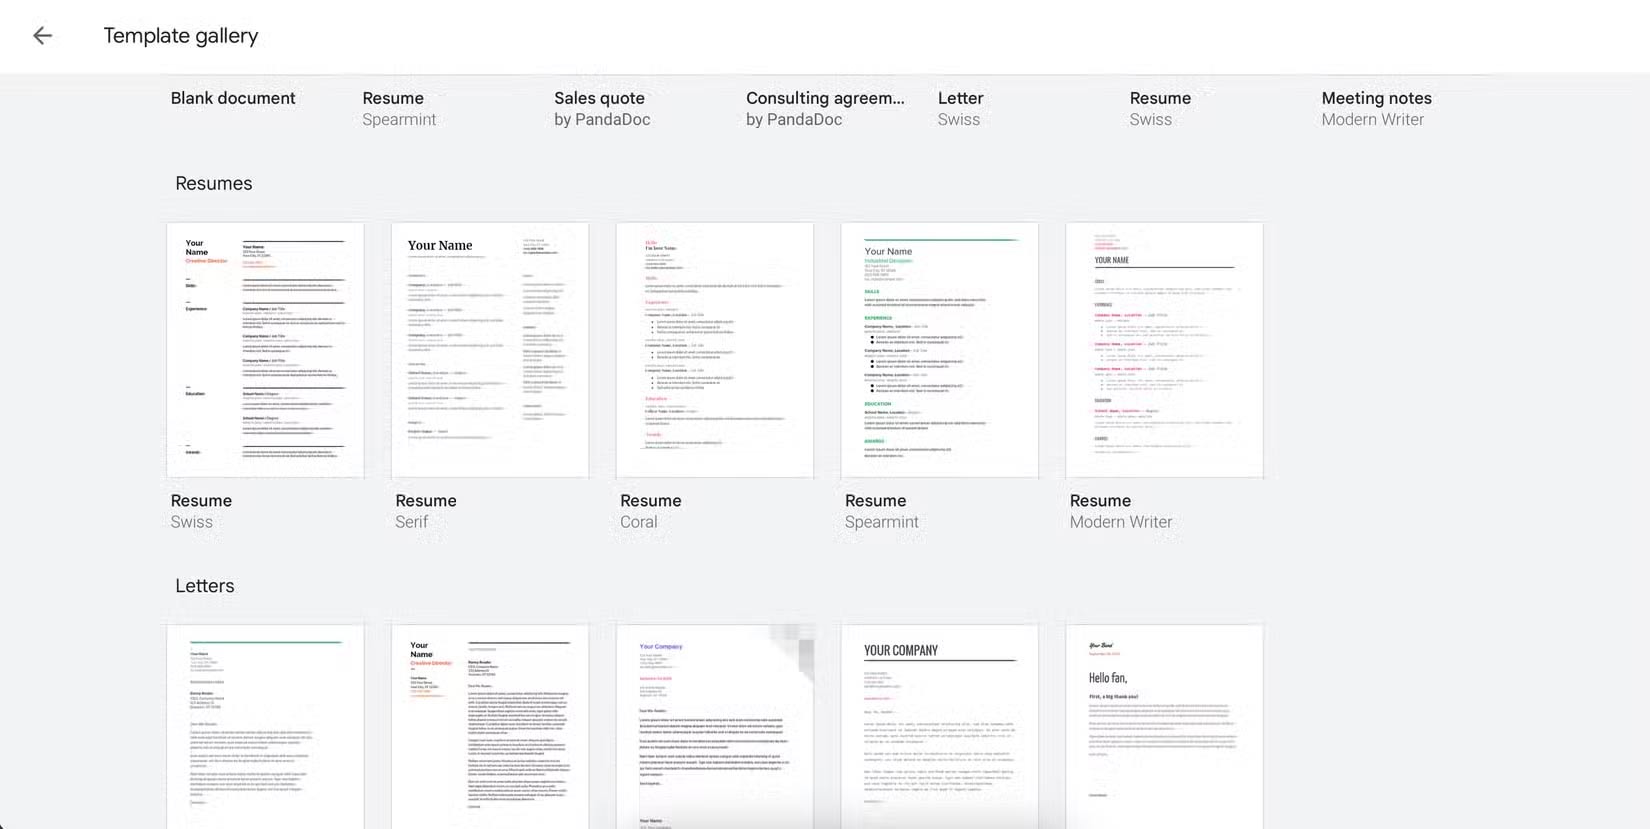Click the Template gallery title
The image size is (1650, 829).
[x=181, y=36]
